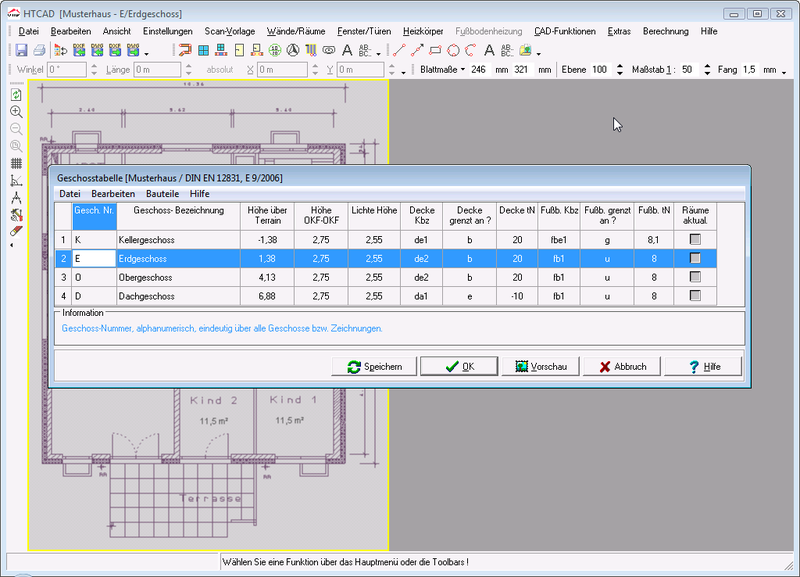
Task: Click the Winkel stepper arrows
Action: 94,69
